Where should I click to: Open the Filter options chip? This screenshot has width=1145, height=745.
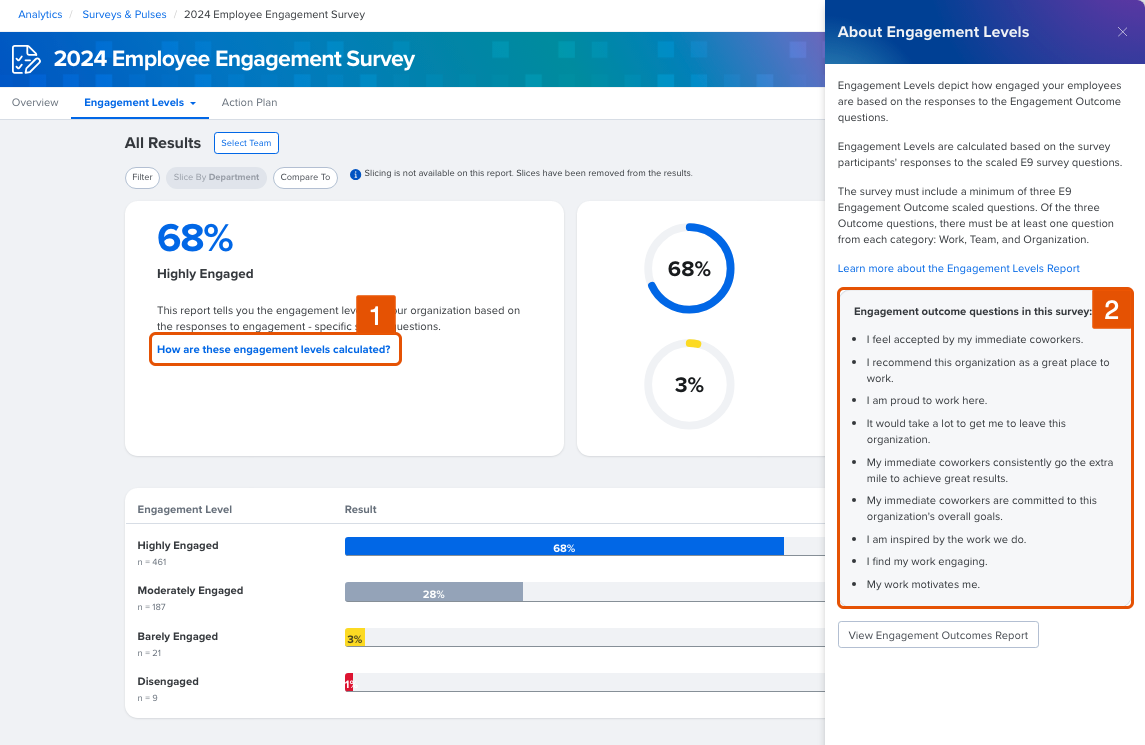142,177
